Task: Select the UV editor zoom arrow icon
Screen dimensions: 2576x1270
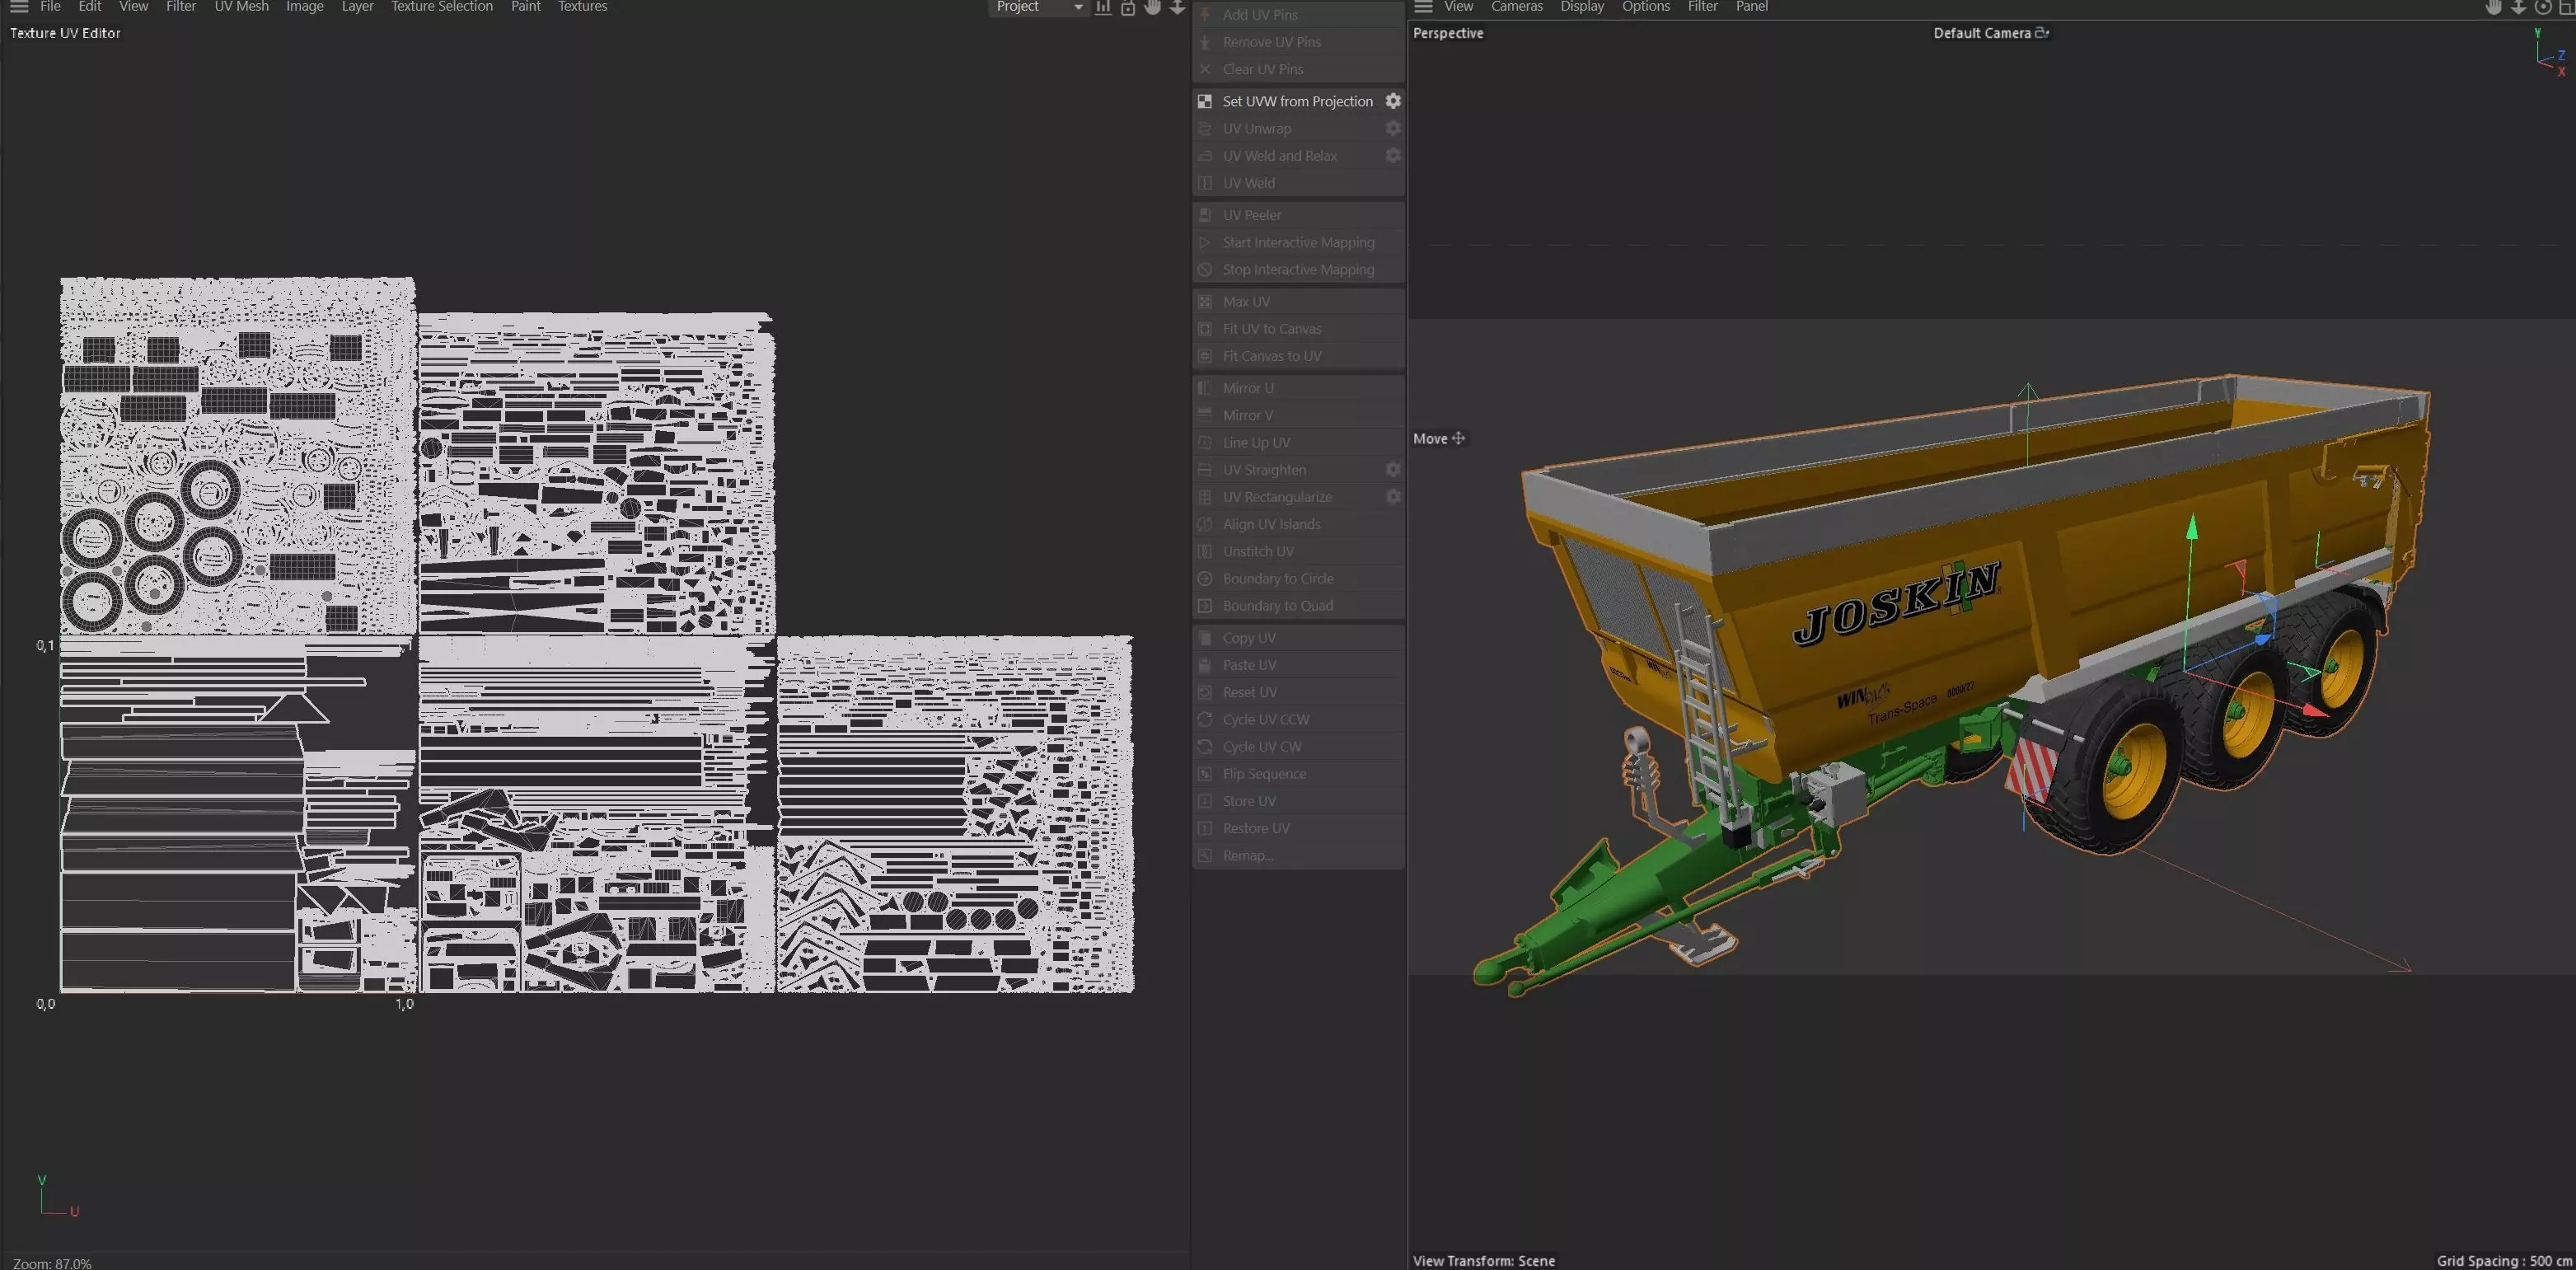Action: [1178, 7]
